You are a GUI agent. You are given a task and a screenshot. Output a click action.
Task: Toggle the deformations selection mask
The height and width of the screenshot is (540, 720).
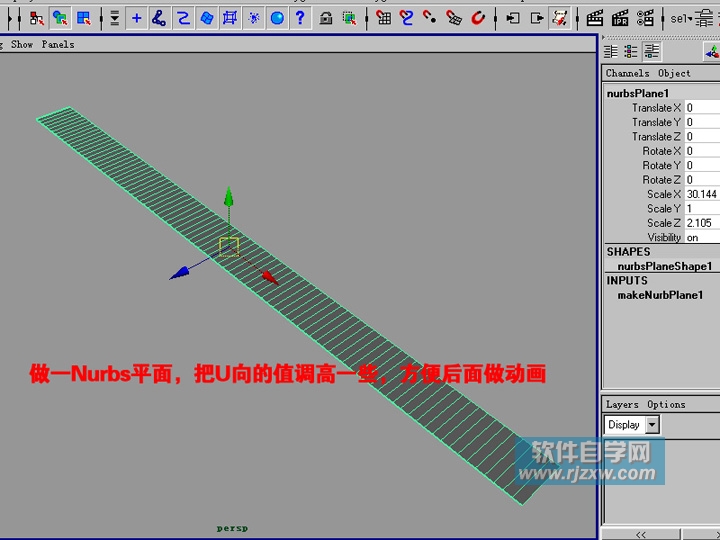(230, 18)
